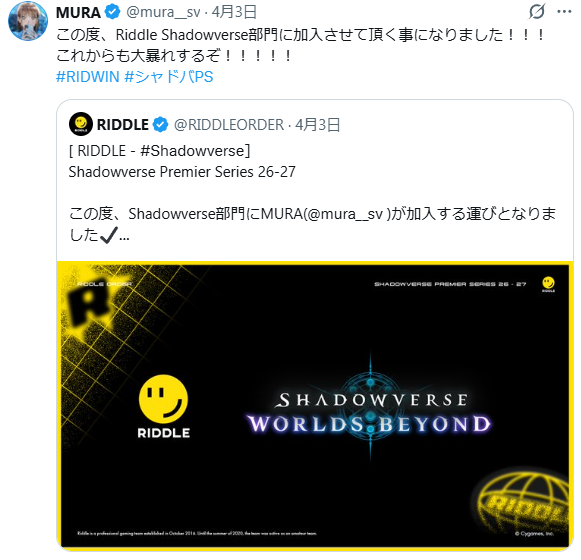Click the RIDDLE display name
Viewport: 581px width, 560px height.
pos(123,125)
